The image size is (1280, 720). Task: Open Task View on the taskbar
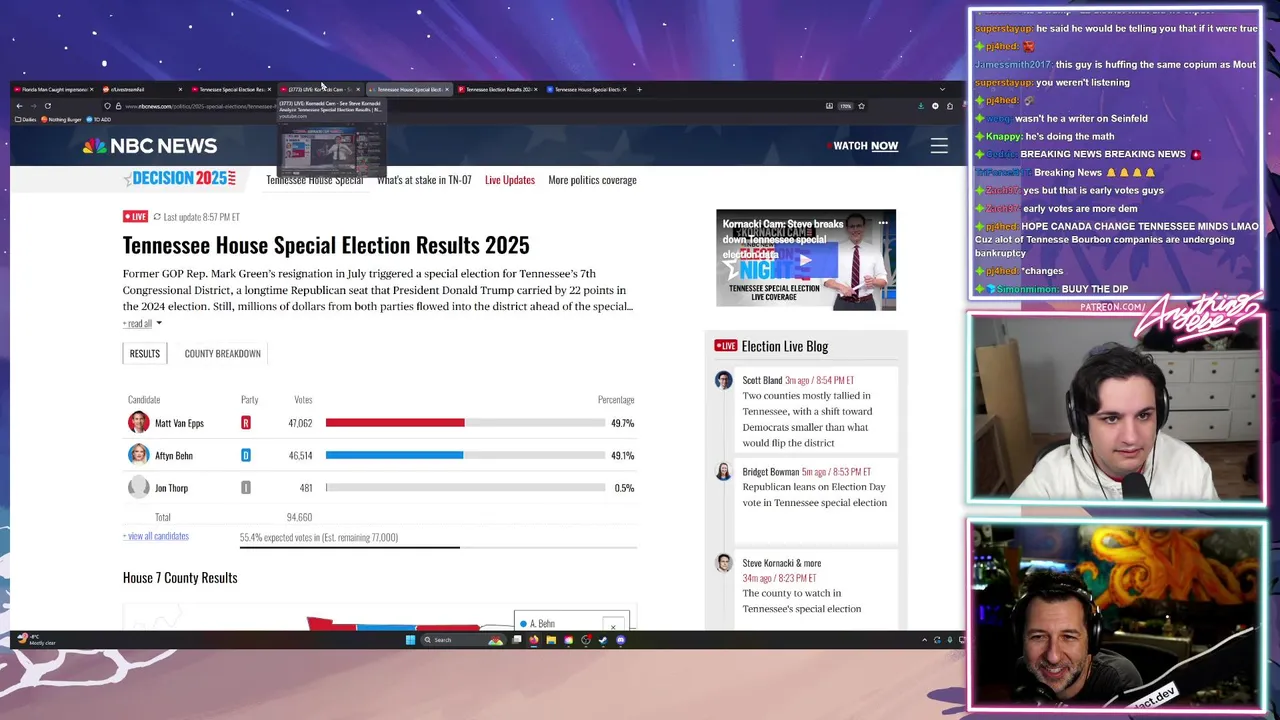click(x=516, y=640)
